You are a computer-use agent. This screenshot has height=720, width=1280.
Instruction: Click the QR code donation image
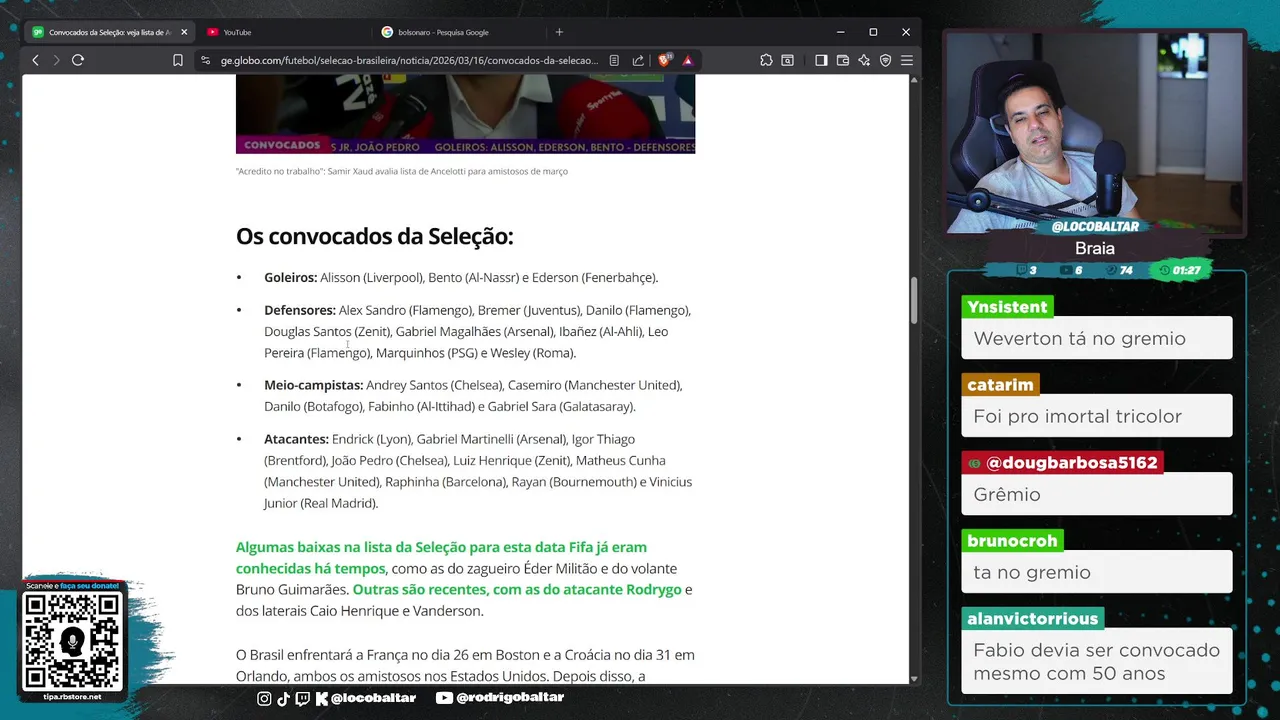tap(73, 641)
